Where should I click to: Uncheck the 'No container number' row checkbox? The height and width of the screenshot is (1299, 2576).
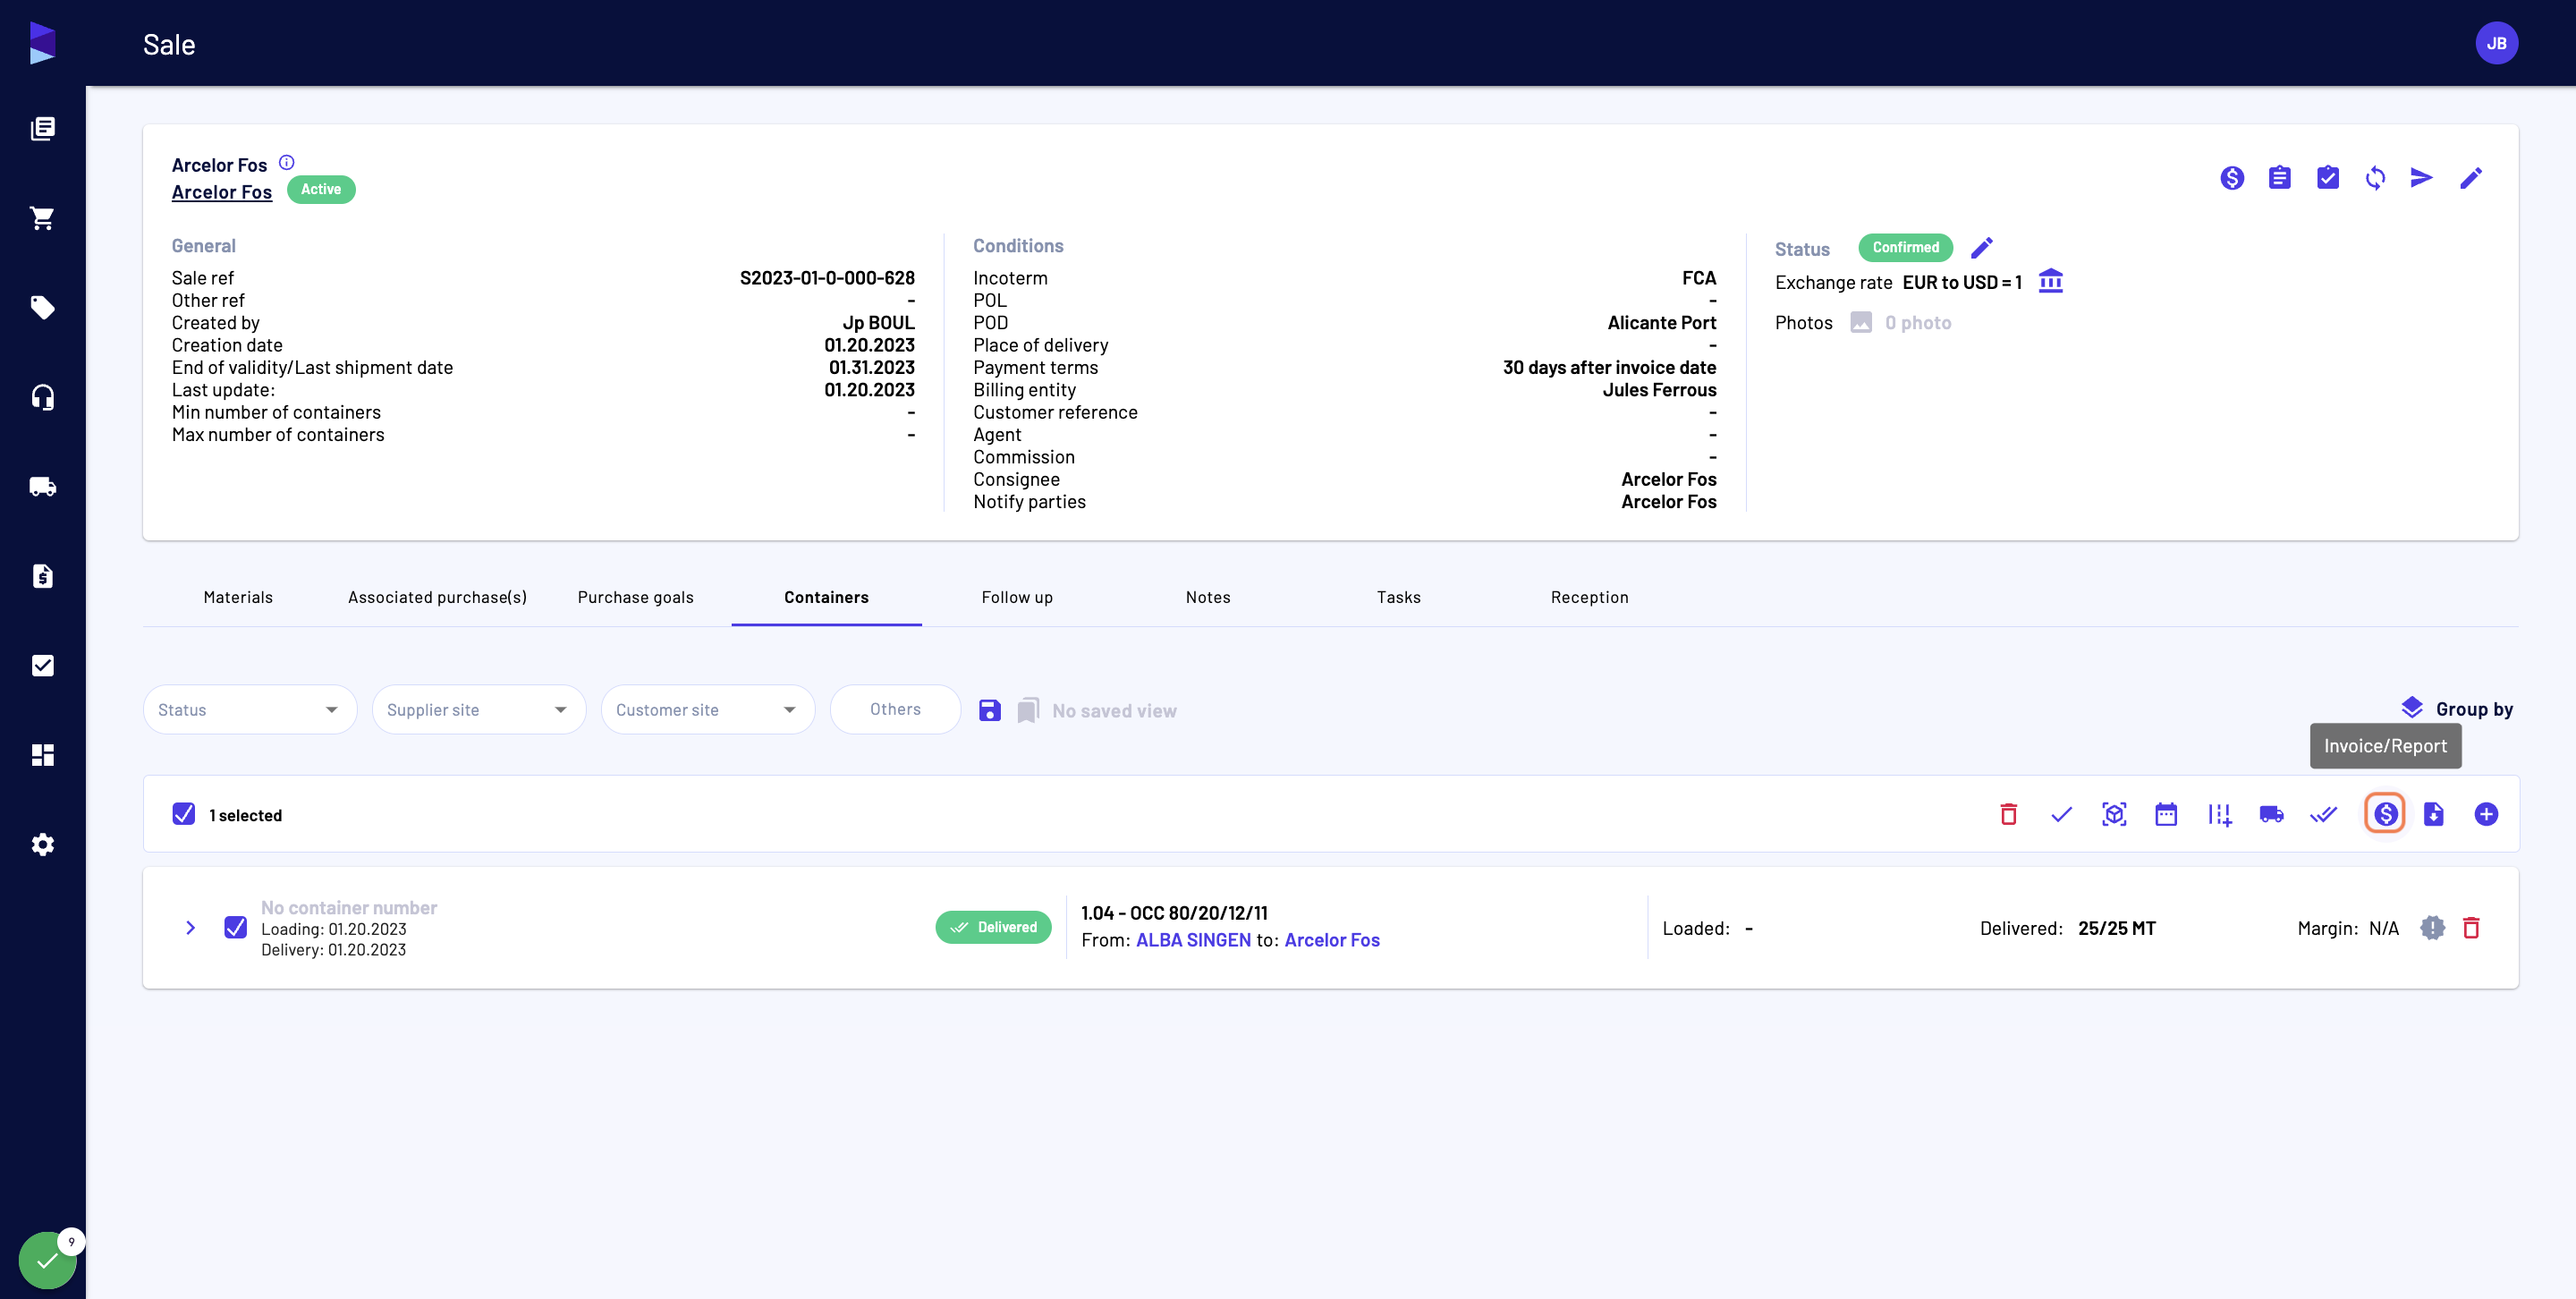tap(236, 927)
